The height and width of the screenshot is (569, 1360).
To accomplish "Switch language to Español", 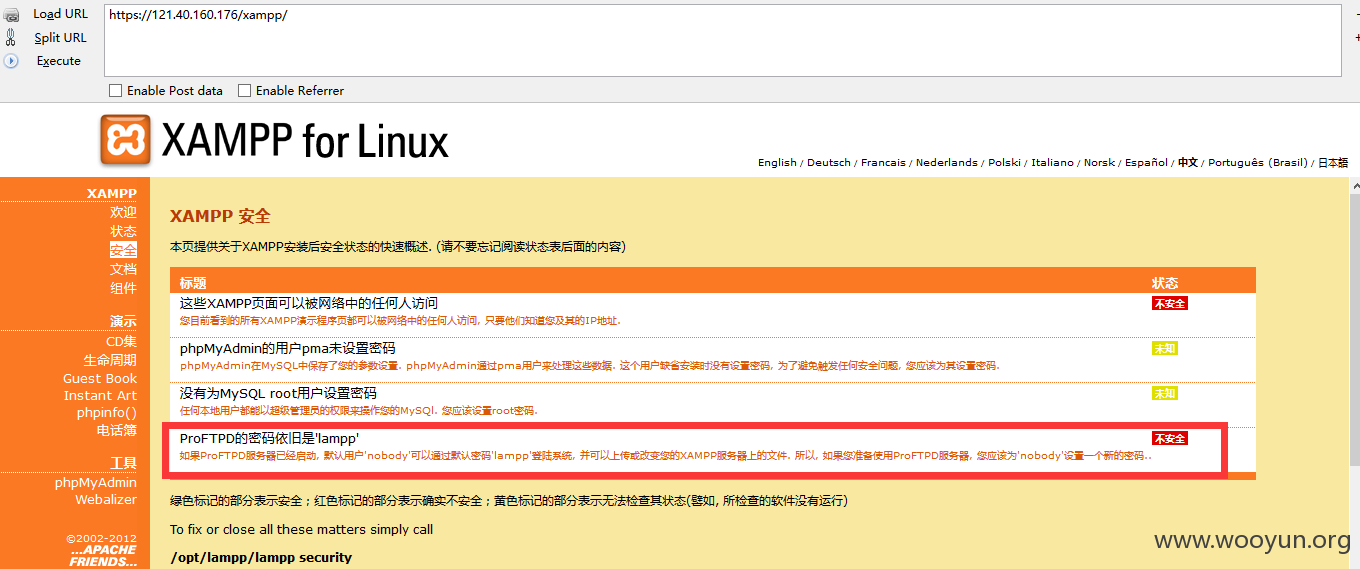I will pyautogui.click(x=1146, y=162).
